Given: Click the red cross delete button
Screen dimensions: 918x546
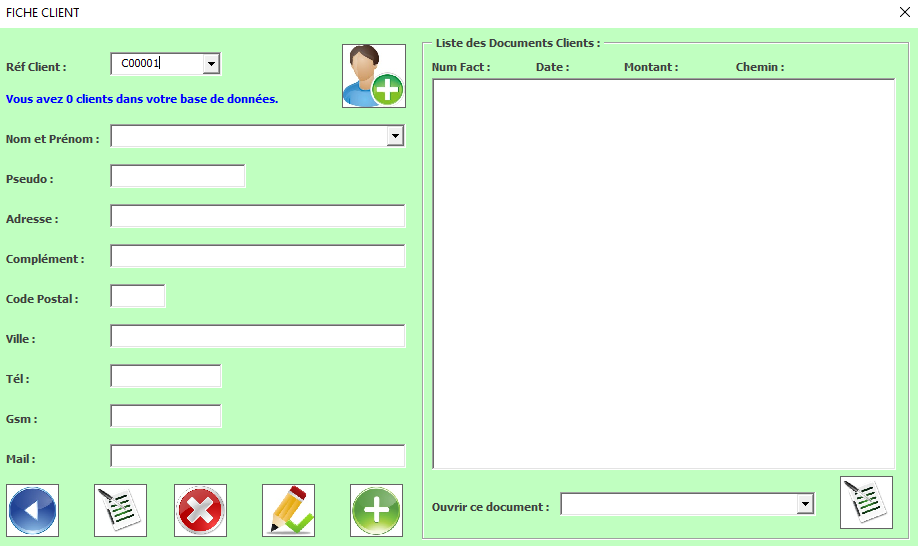Looking at the screenshot, I should click(x=200, y=510).
